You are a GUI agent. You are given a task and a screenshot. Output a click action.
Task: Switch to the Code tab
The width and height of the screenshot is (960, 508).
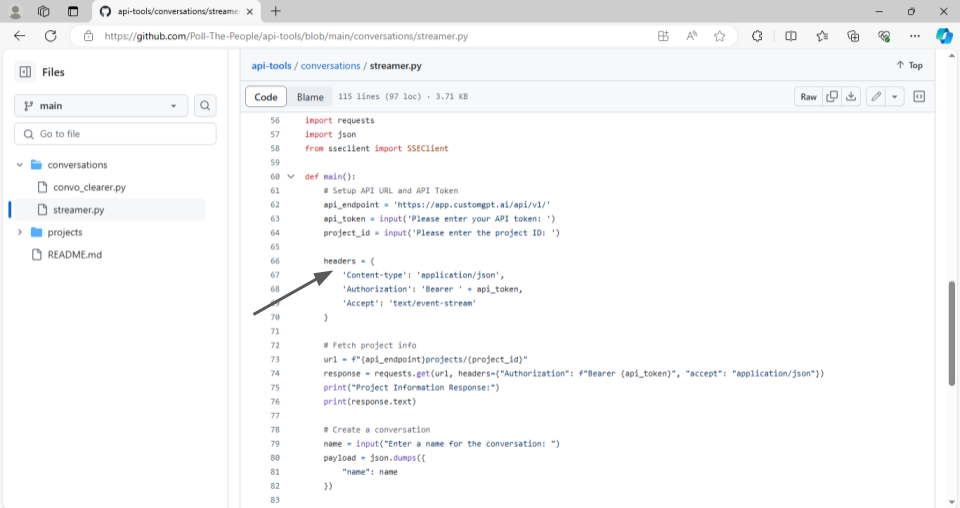pyautogui.click(x=266, y=97)
